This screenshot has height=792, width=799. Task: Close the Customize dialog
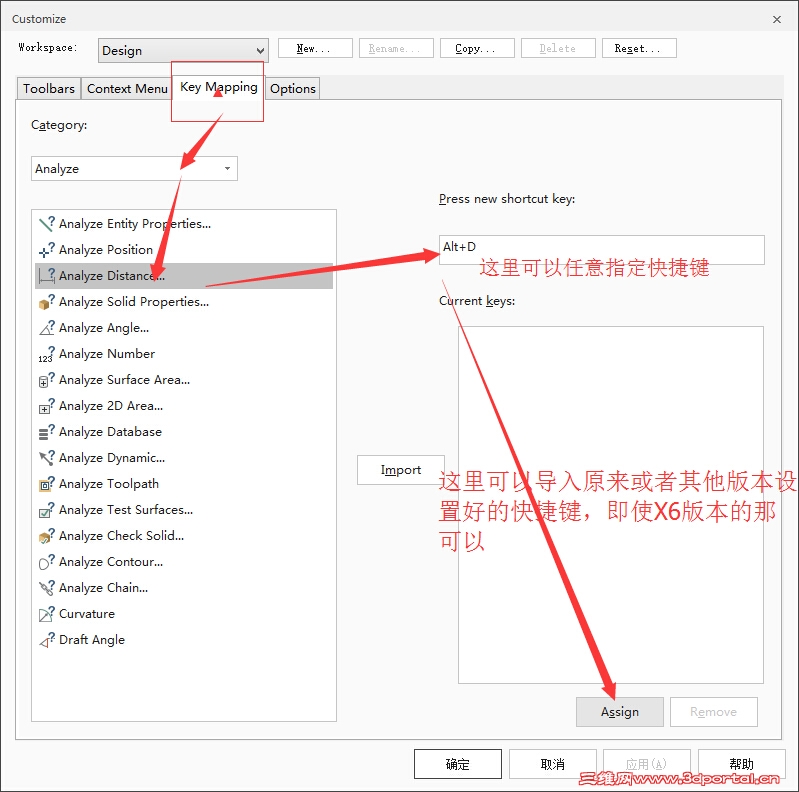pos(777,19)
